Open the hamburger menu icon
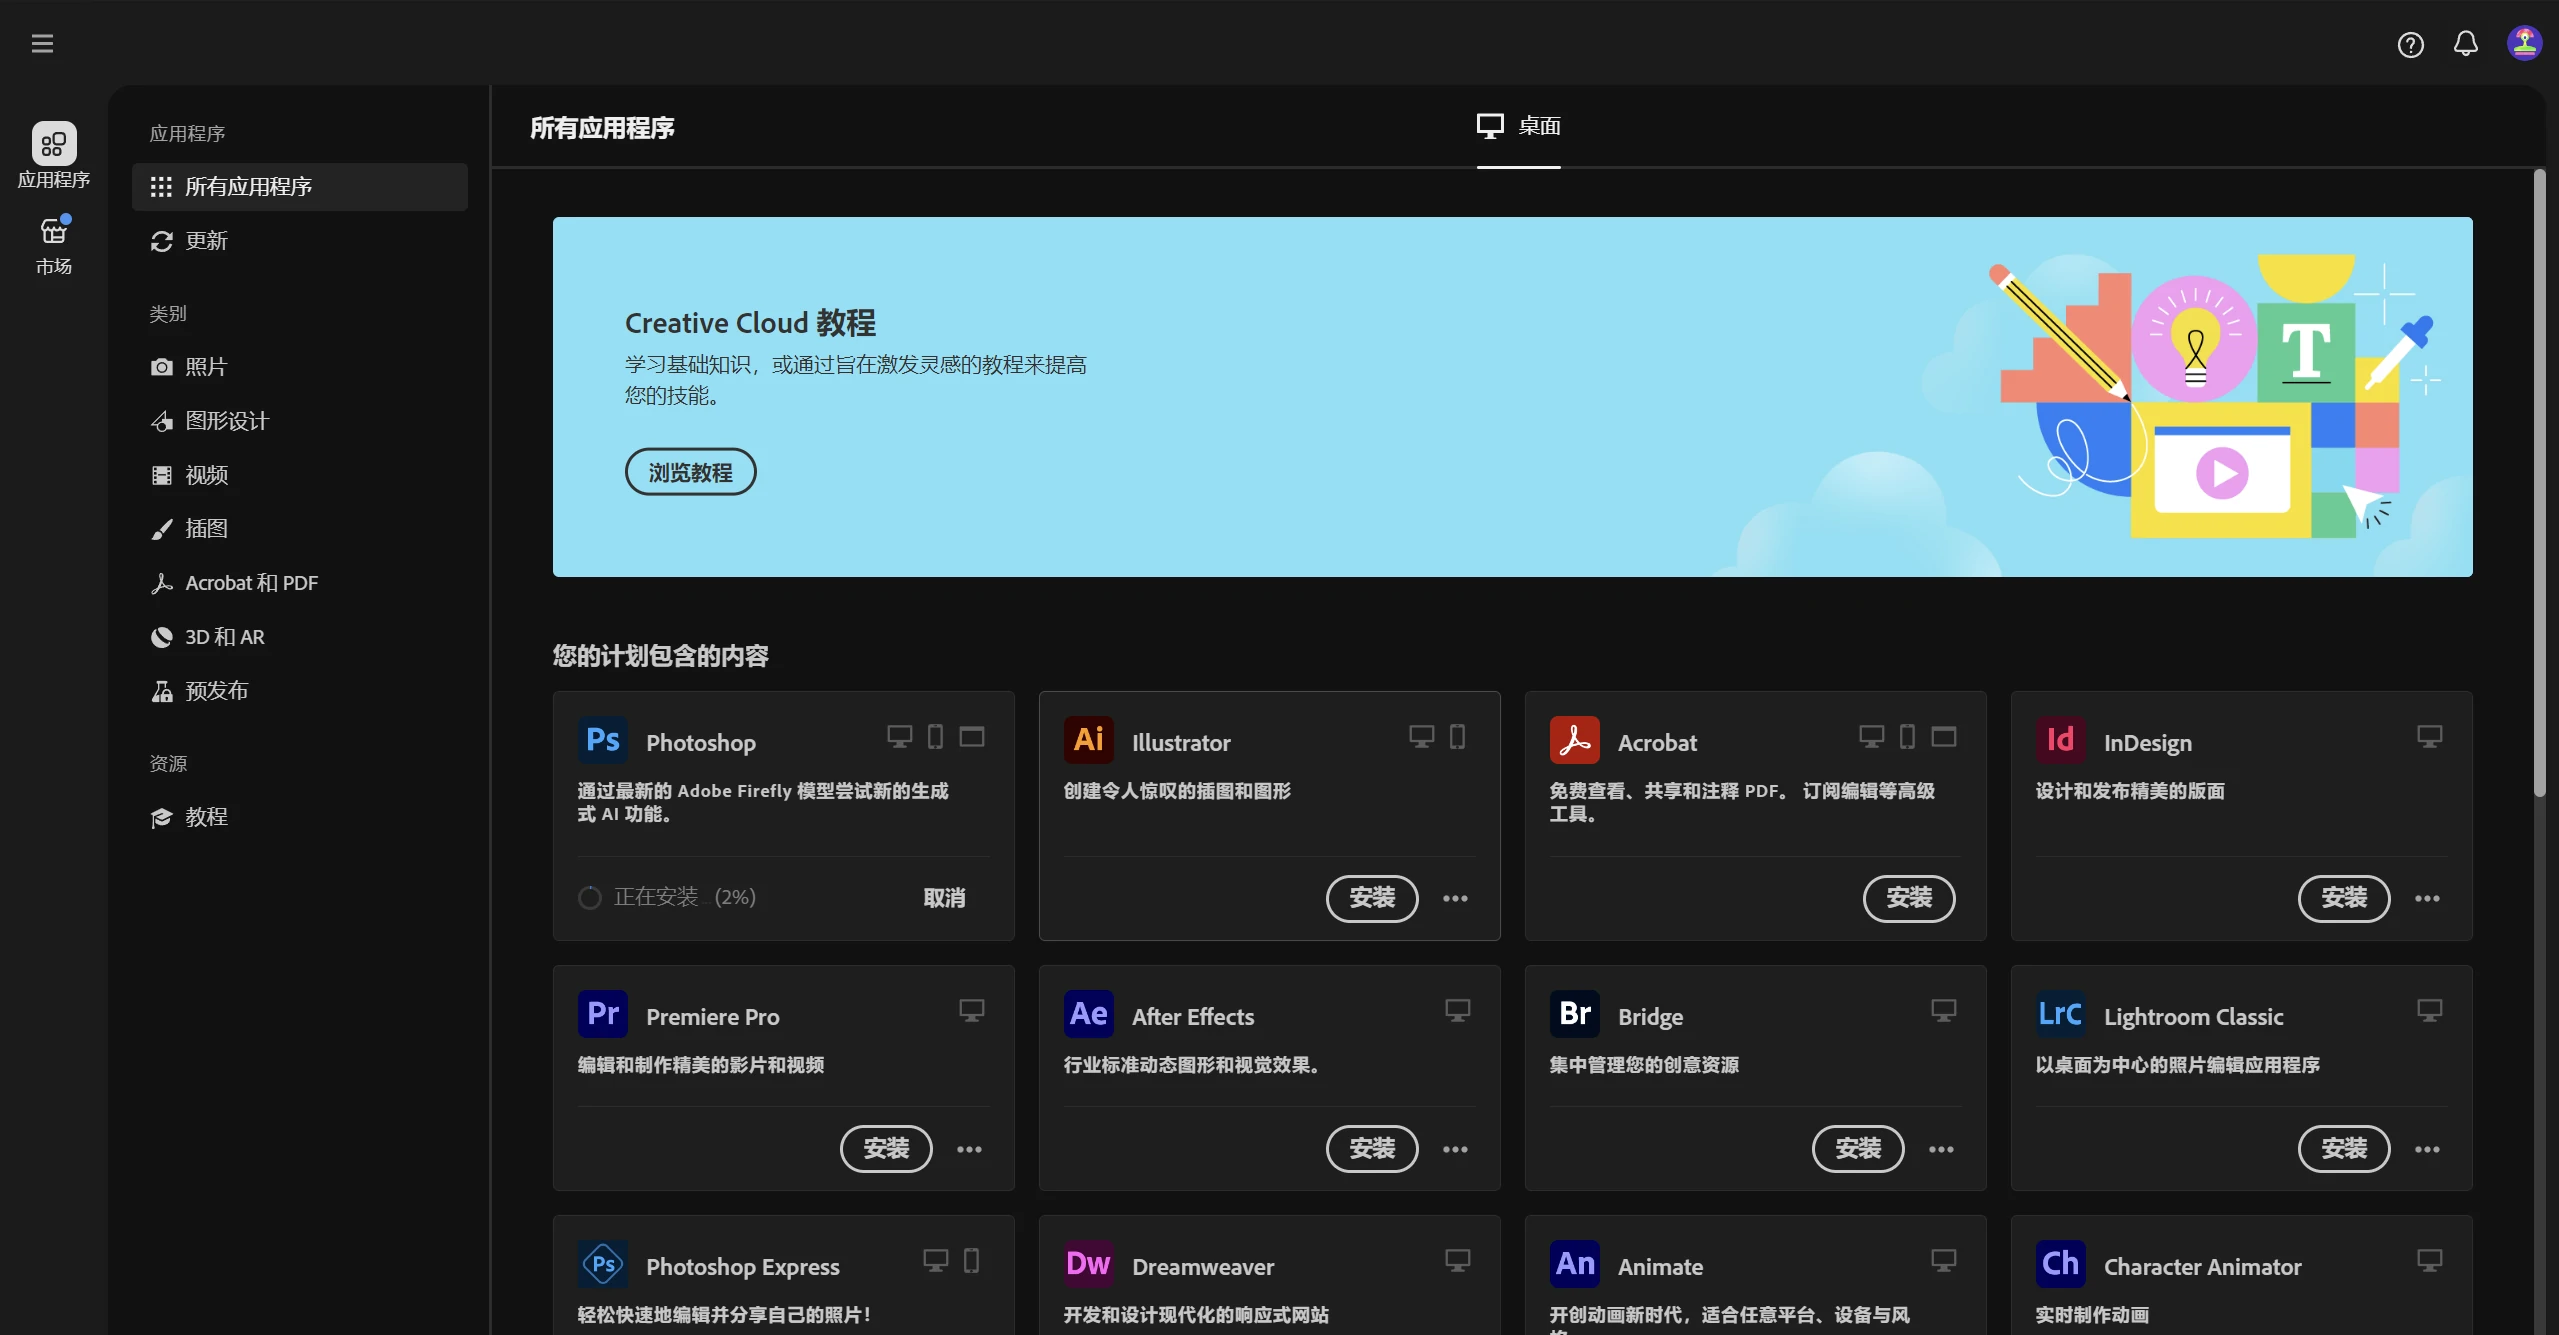Viewport: 2559px width, 1335px height. coord(42,43)
